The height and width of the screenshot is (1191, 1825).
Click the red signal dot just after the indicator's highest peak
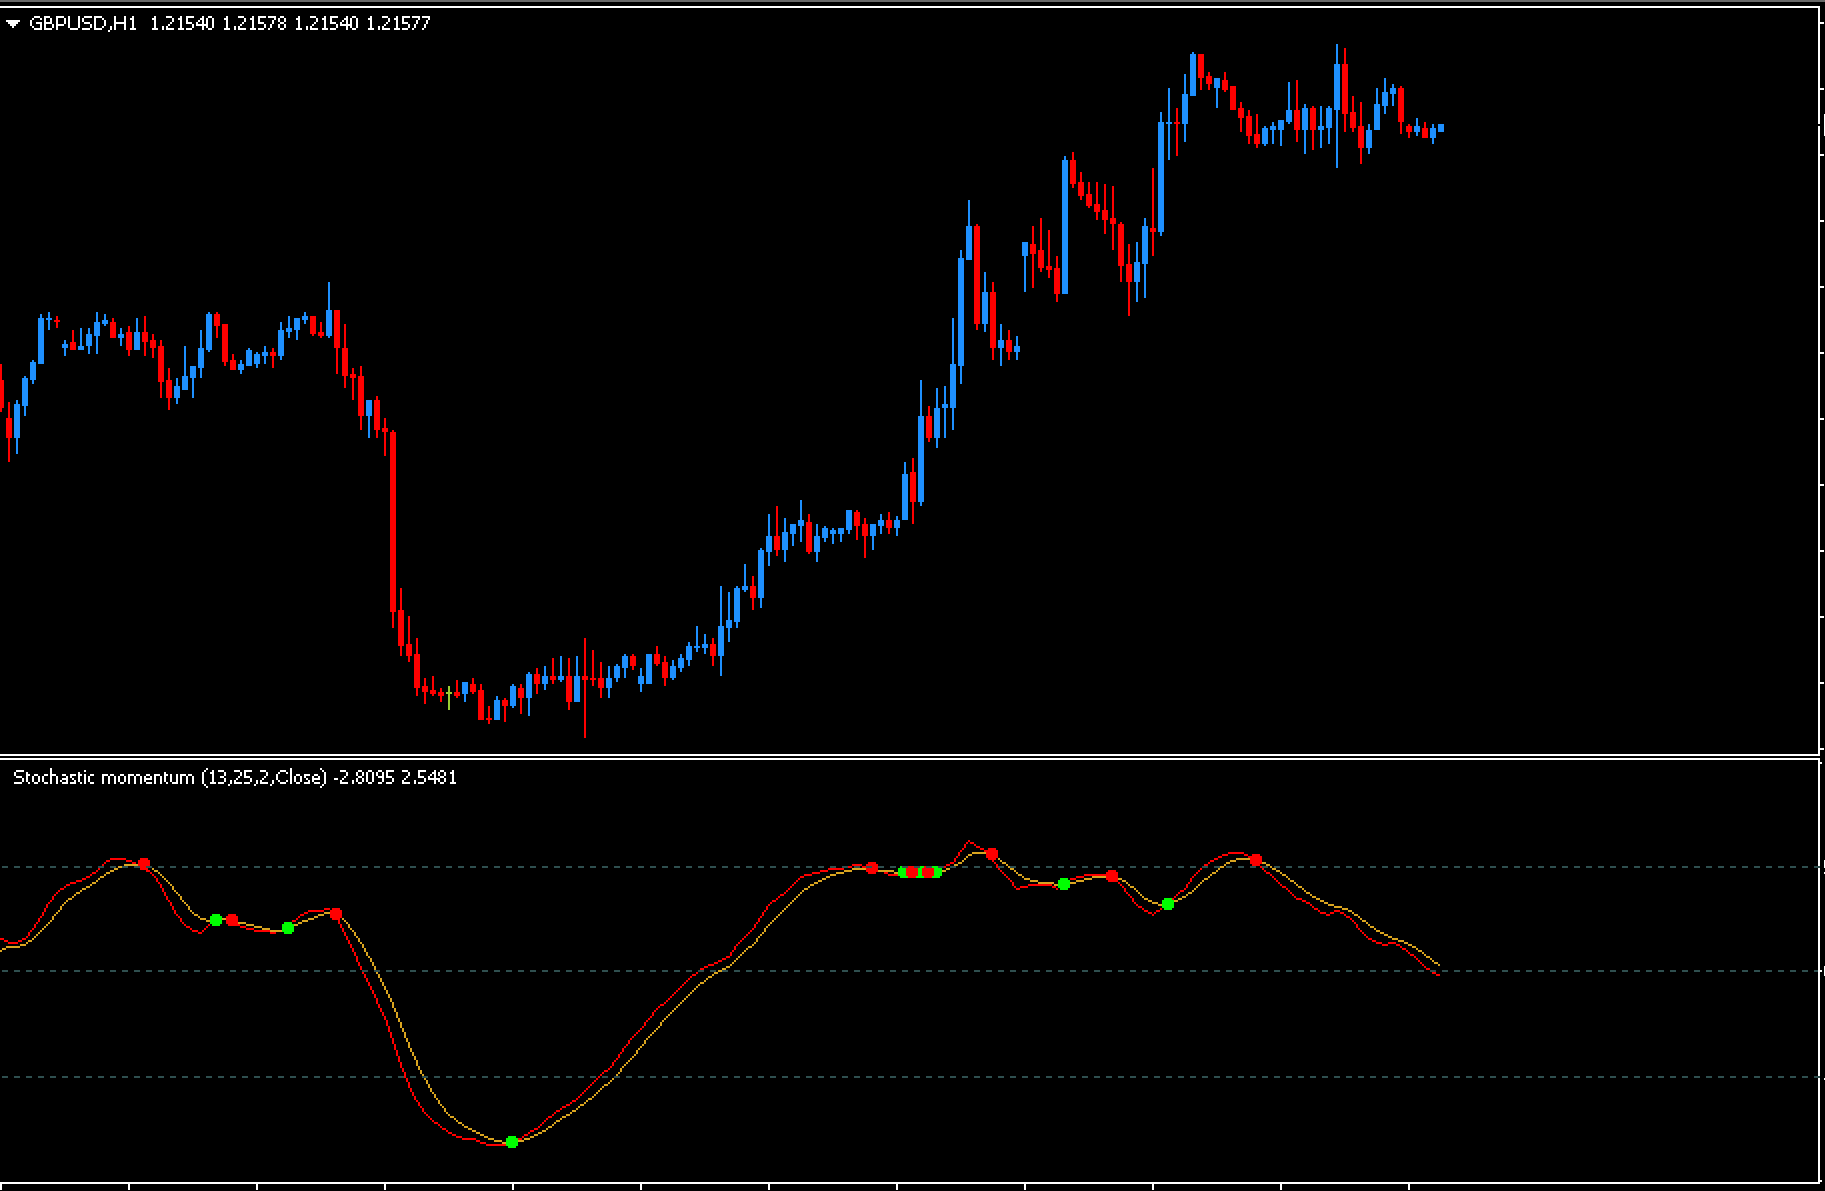(992, 854)
